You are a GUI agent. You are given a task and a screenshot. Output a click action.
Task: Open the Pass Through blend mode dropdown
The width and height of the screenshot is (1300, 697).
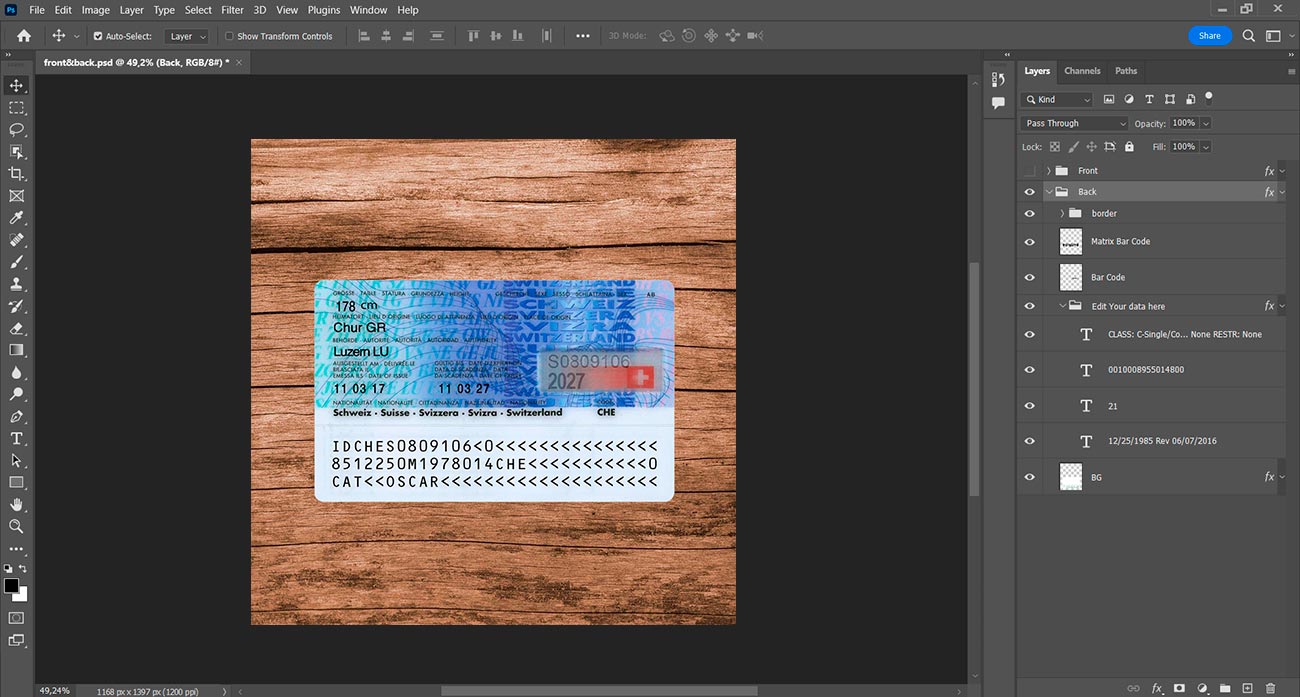(x=1074, y=123)
